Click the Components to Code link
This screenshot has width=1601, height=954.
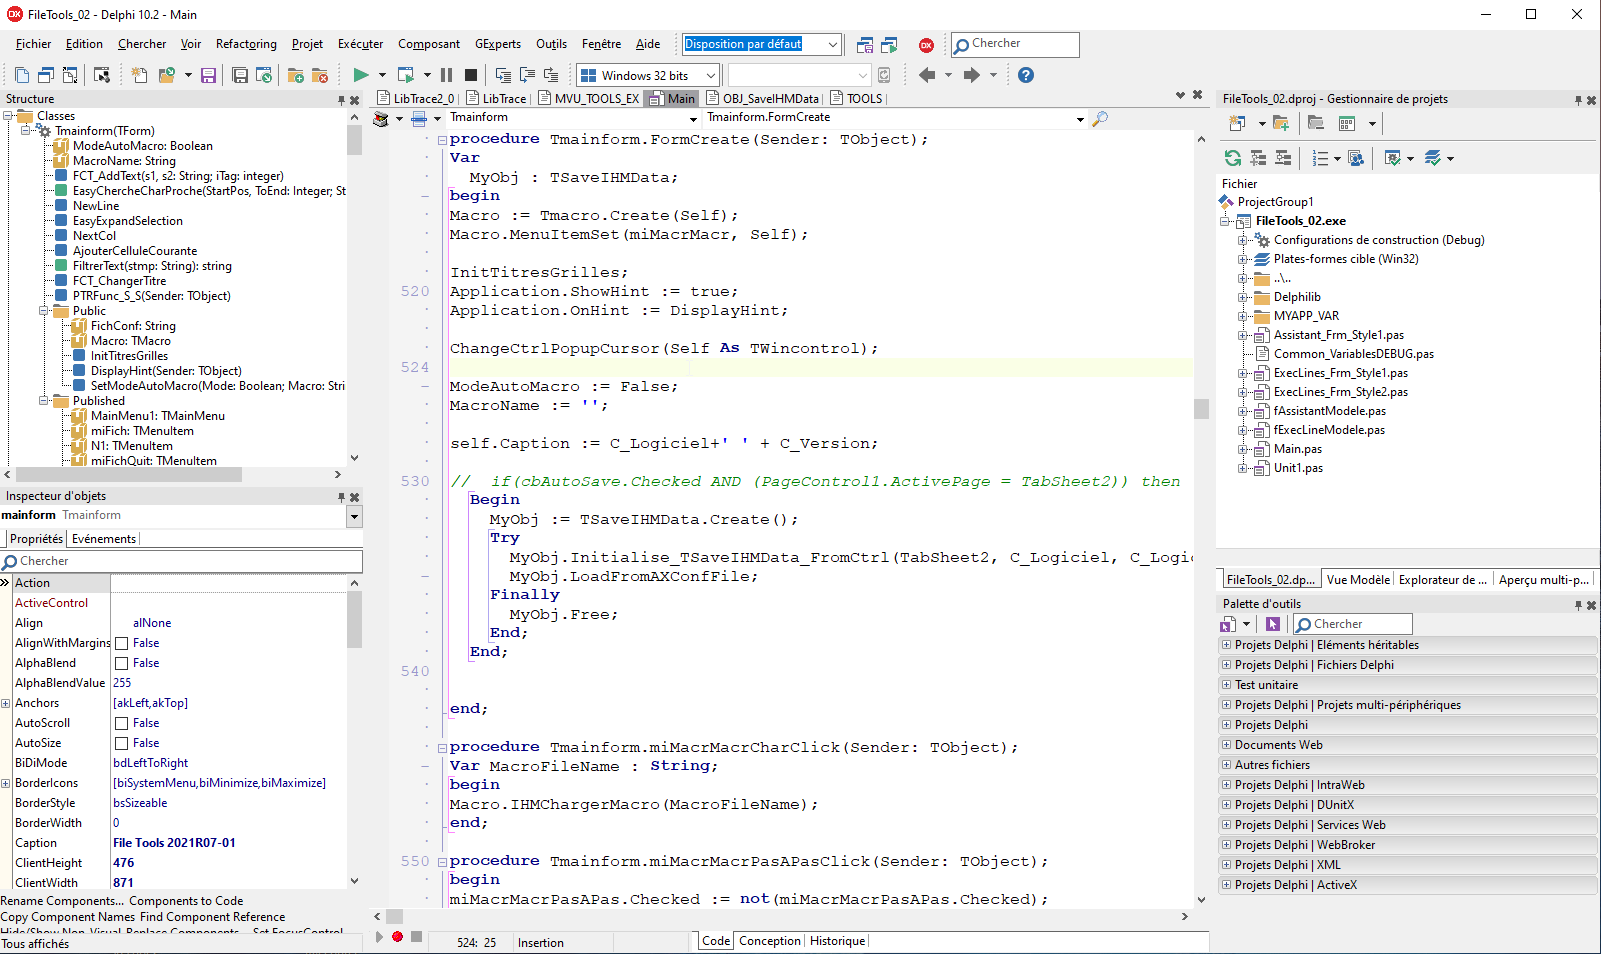pyautogui.click(x=186, y=901)
